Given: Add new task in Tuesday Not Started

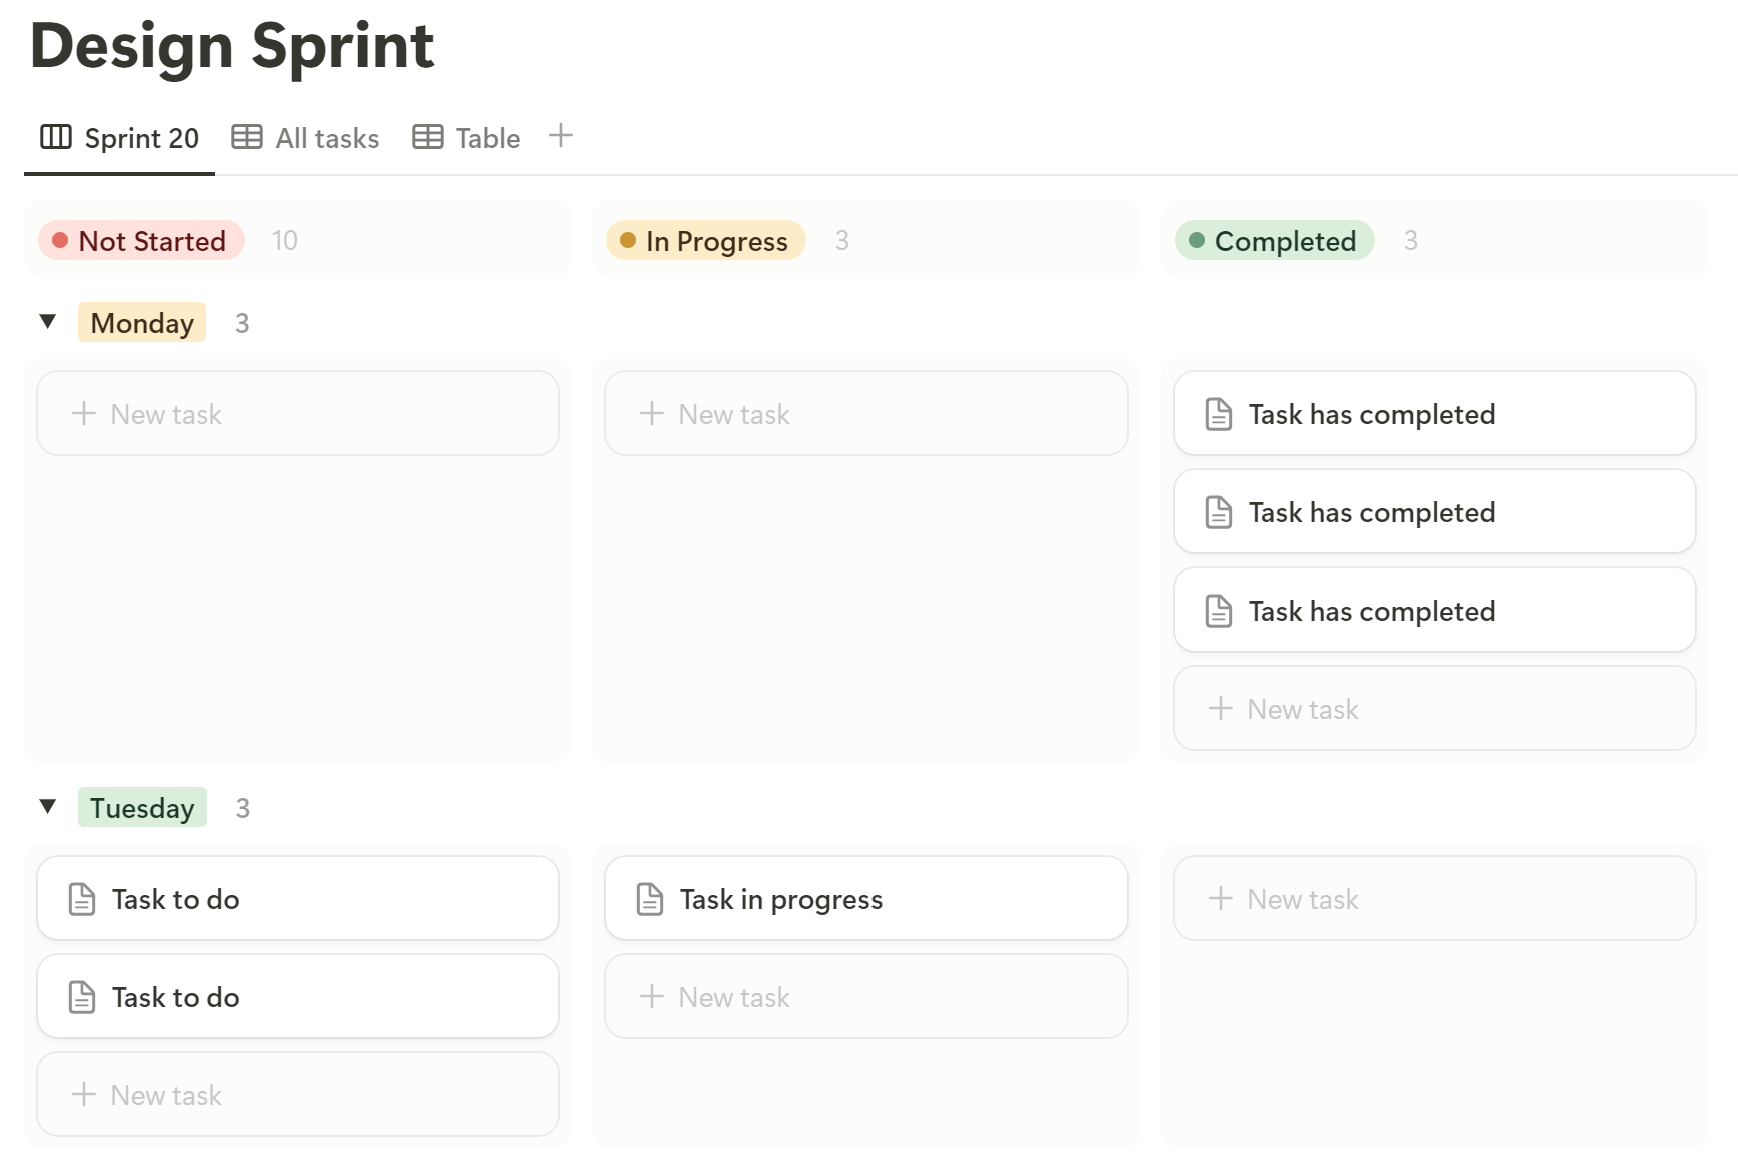Looking at the screenshot, I should pos(298,1095).
